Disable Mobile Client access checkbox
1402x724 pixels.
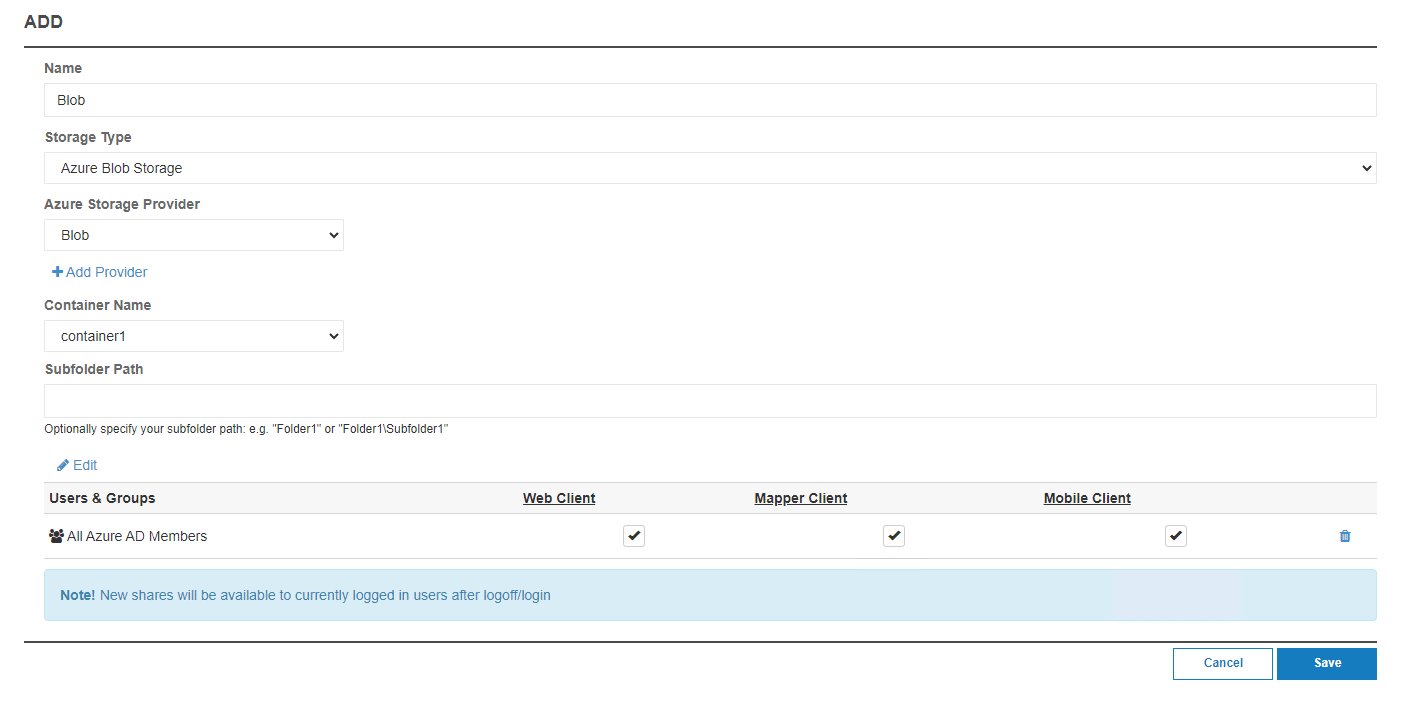tap(1176, 536)
